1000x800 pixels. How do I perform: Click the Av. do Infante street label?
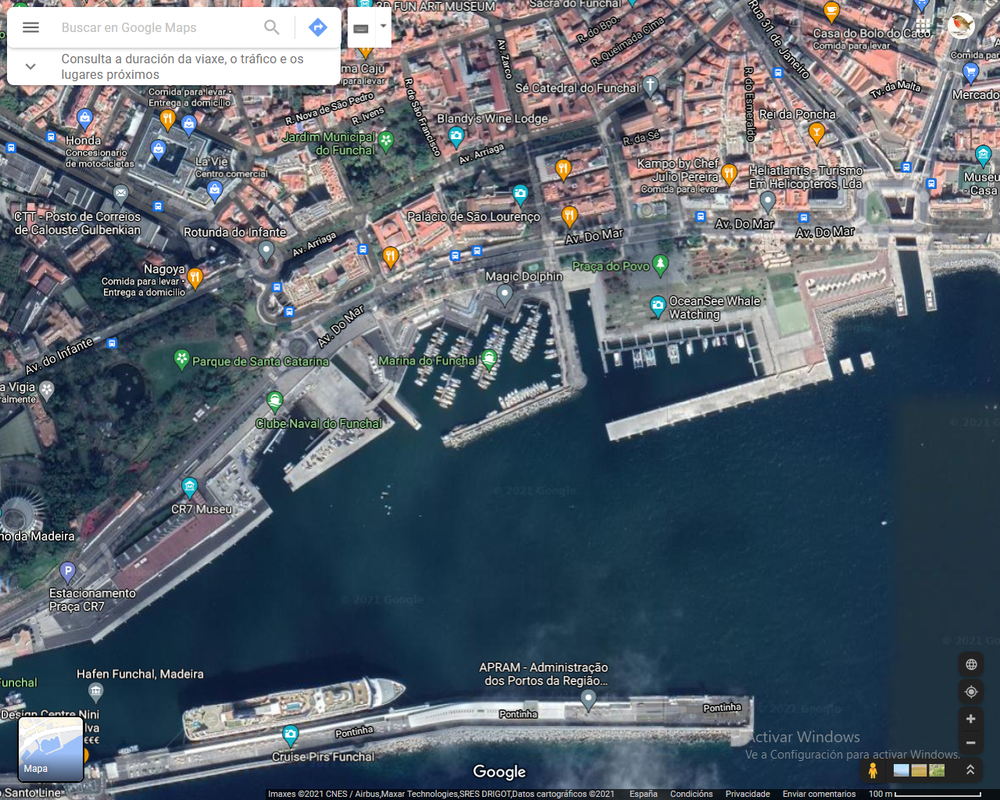click(59, 357)
